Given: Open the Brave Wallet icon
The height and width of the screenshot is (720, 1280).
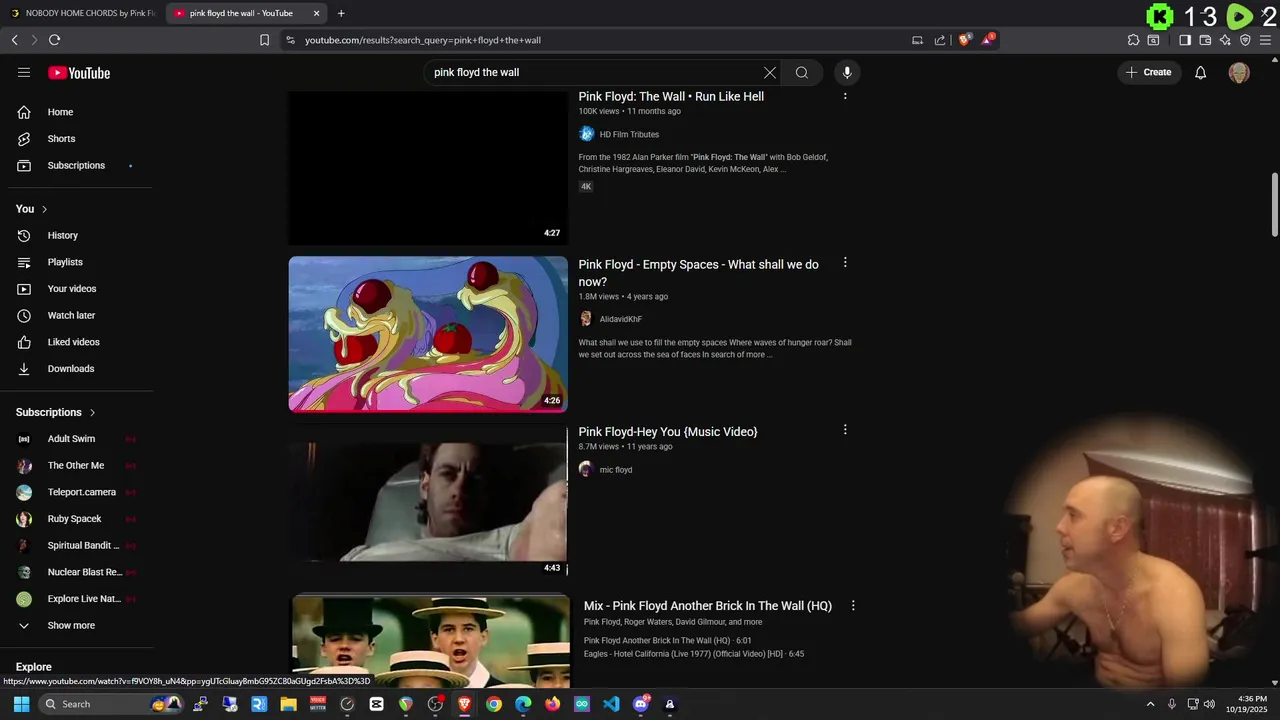Looking at the screenshot, I should tap(1205, 40).
